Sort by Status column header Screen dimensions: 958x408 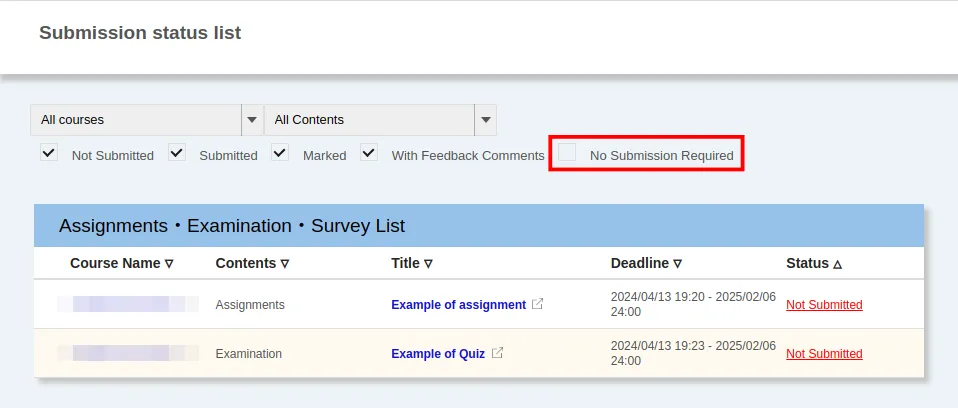[814, 263]
